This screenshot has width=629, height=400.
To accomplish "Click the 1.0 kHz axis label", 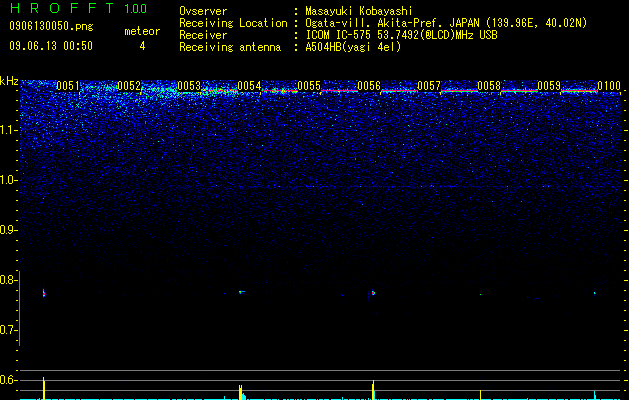I will point(9,180).
